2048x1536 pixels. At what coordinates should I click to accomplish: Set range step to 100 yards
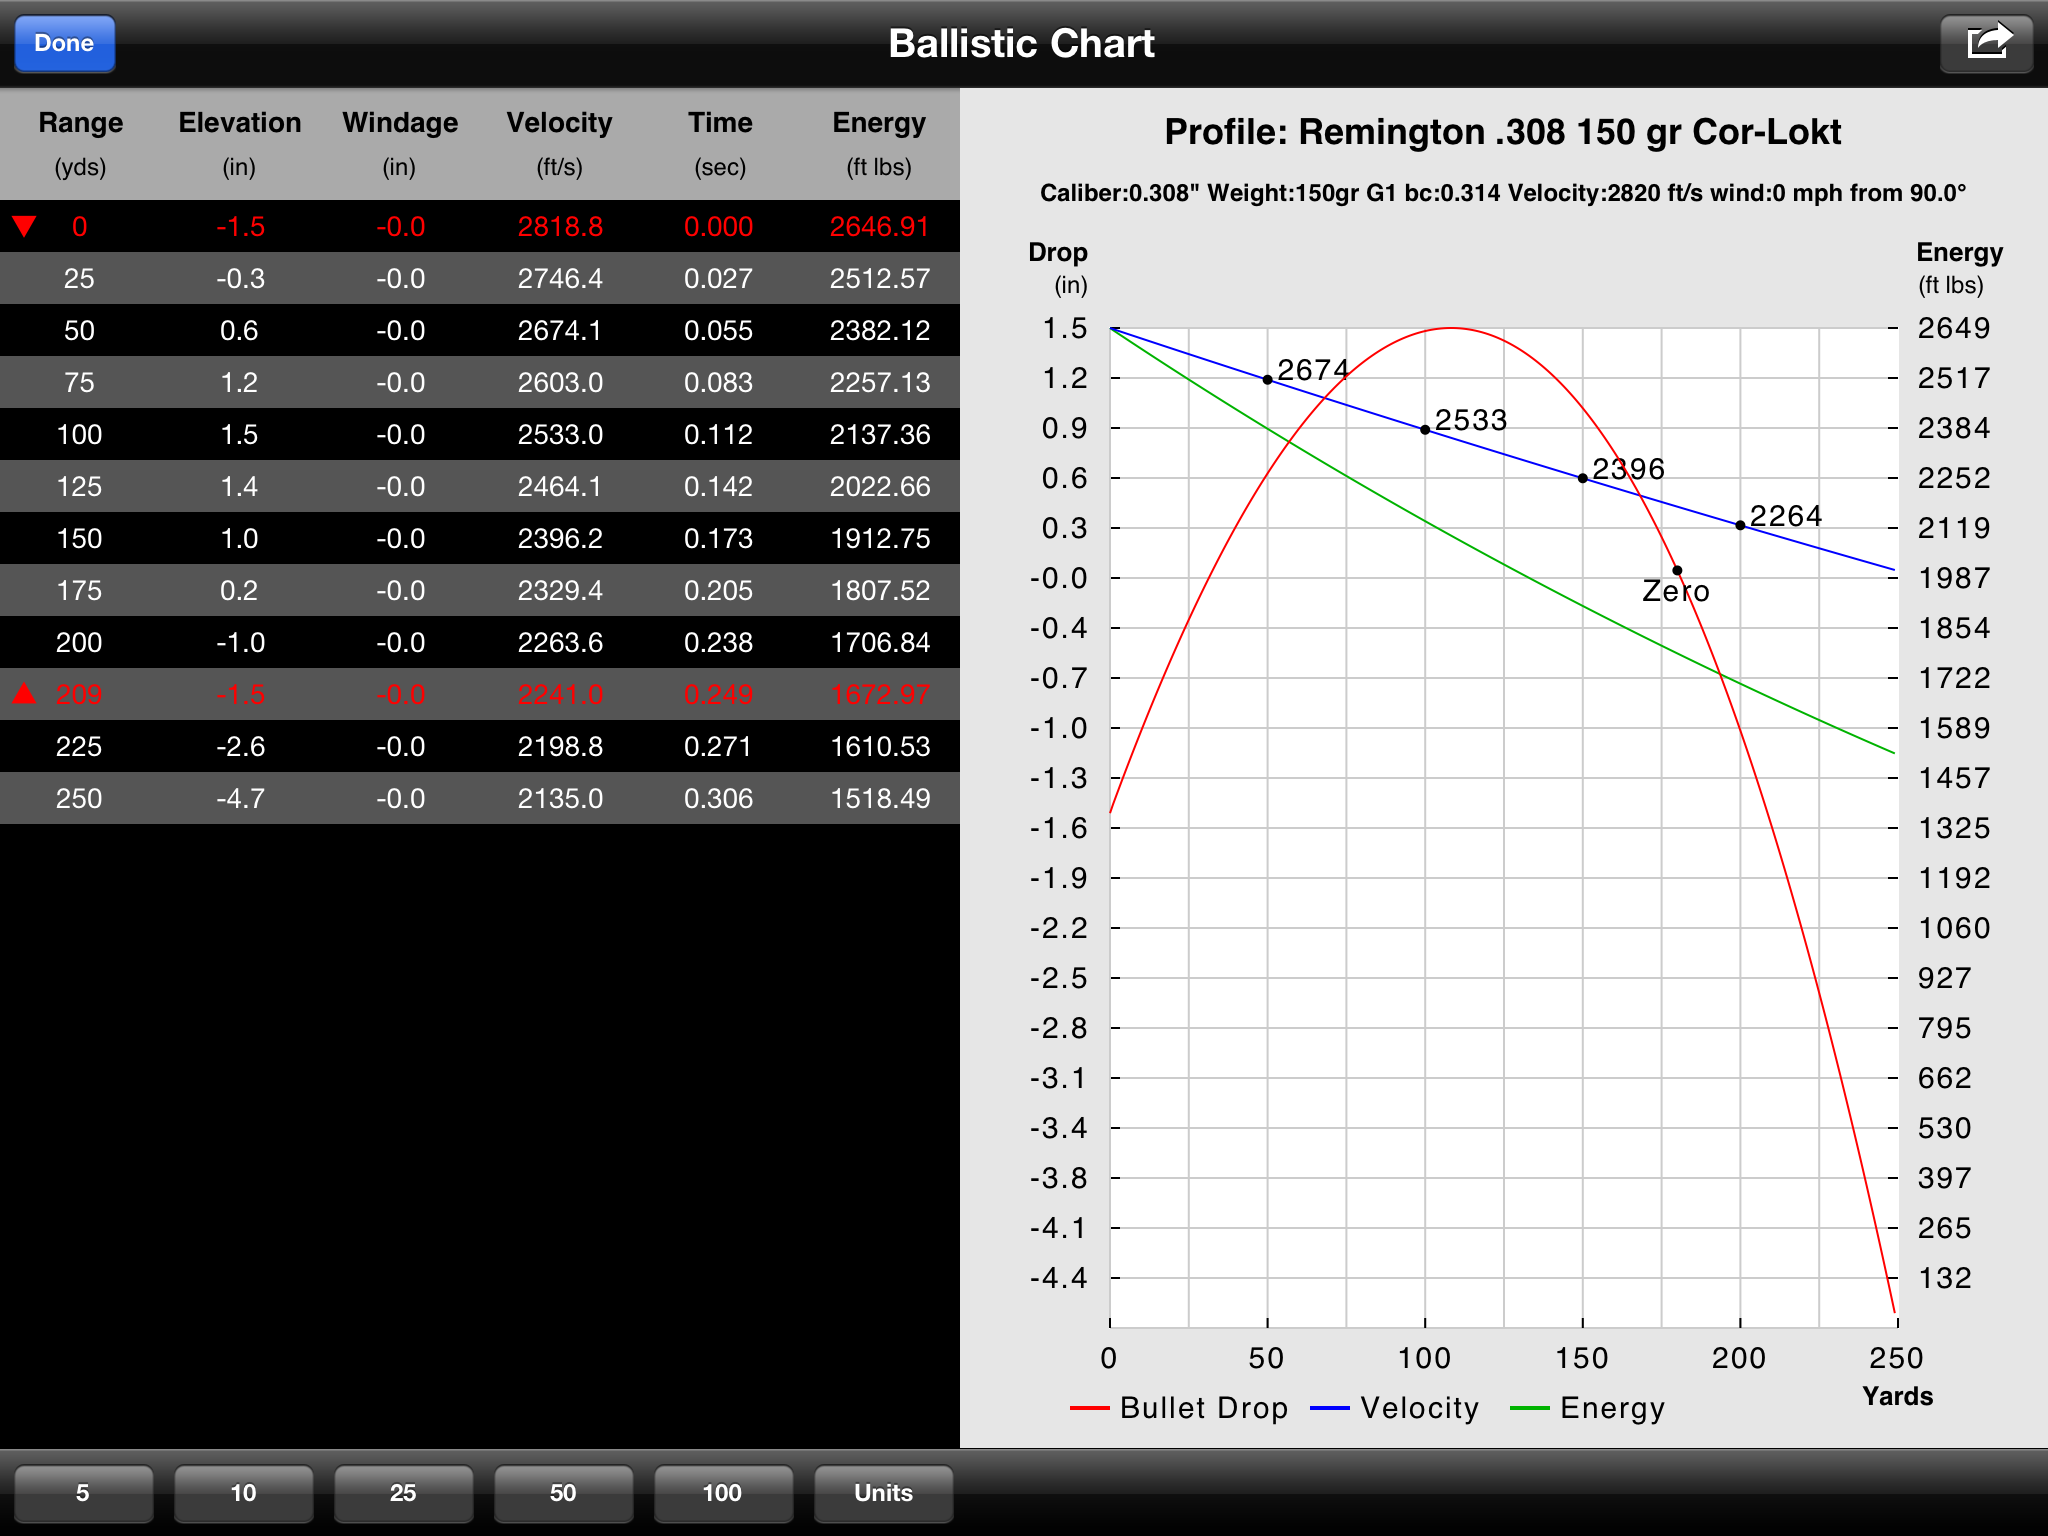(x=723, y=1493)
